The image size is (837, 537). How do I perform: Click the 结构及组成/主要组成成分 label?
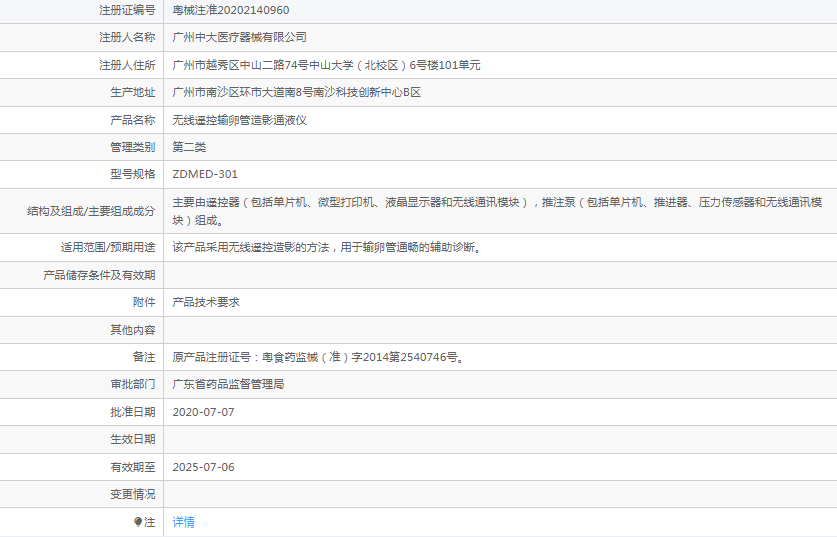(x=91, y=211)
